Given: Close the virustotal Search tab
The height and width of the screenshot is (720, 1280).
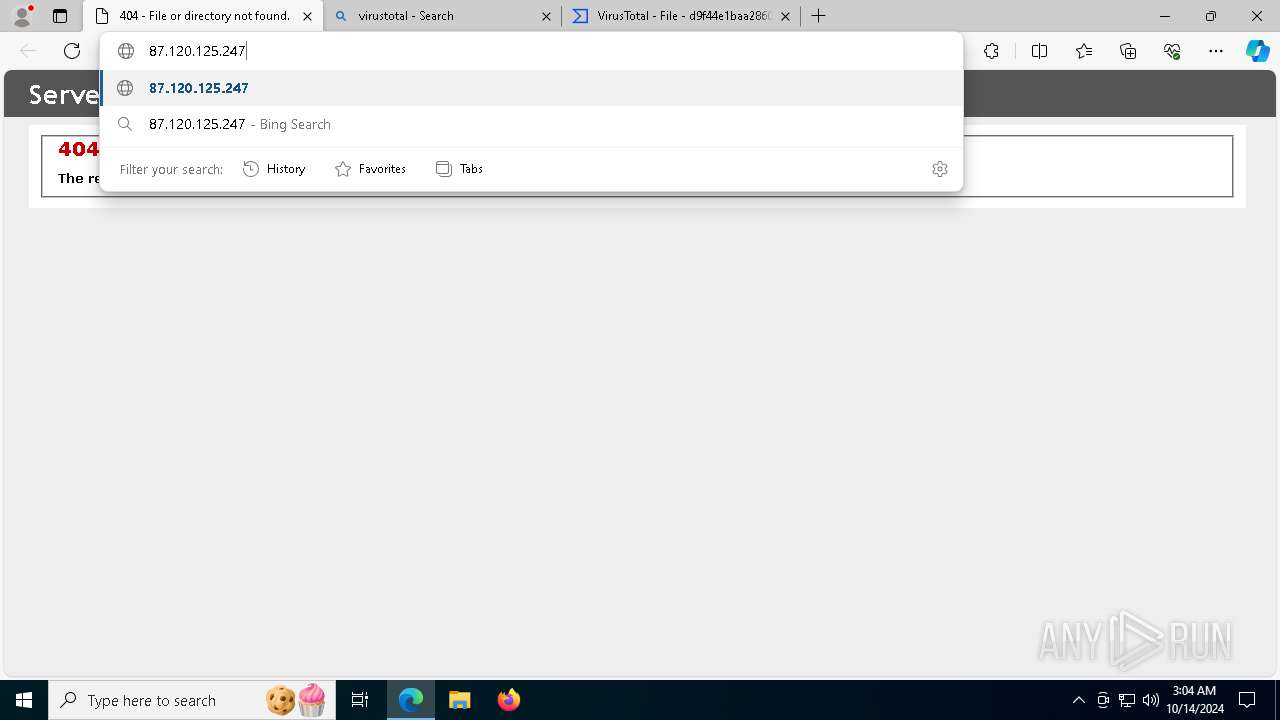Looking at the screenshot, I should point(546,16).
